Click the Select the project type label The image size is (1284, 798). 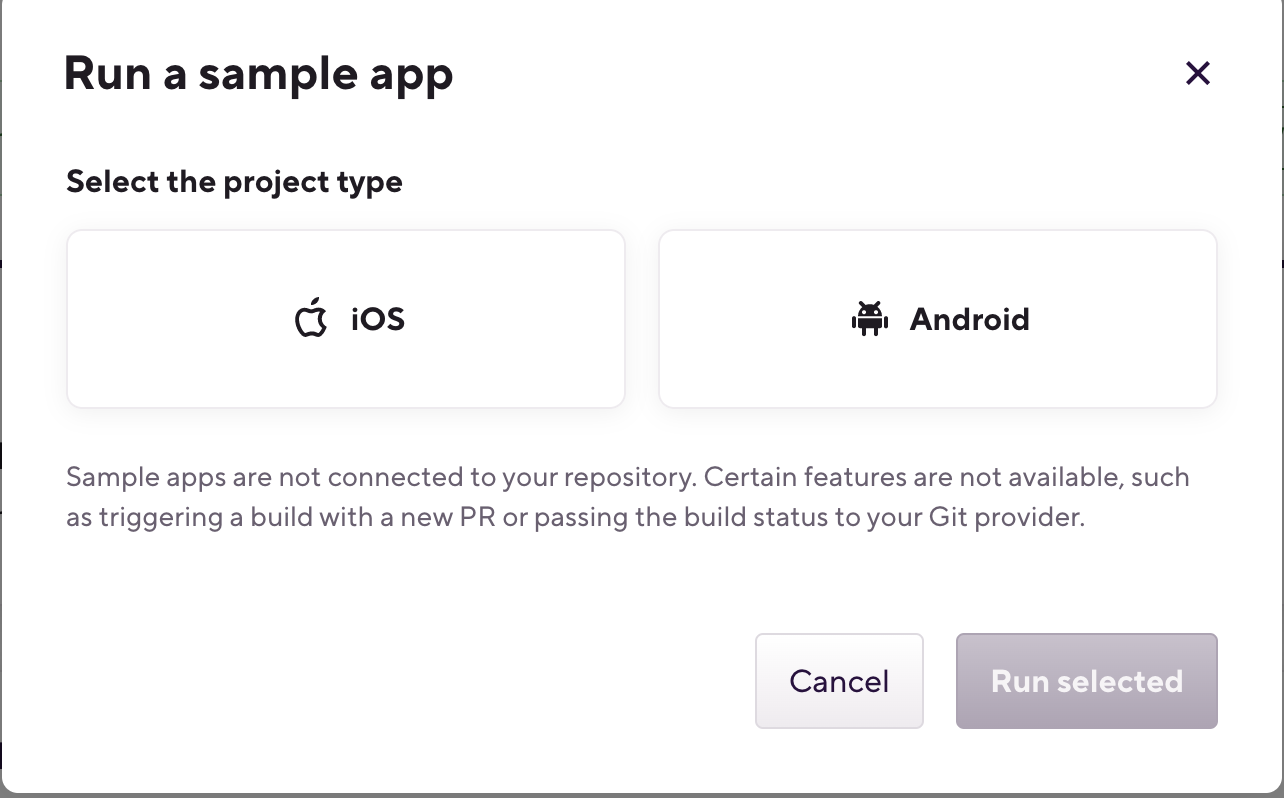(234, 182)
